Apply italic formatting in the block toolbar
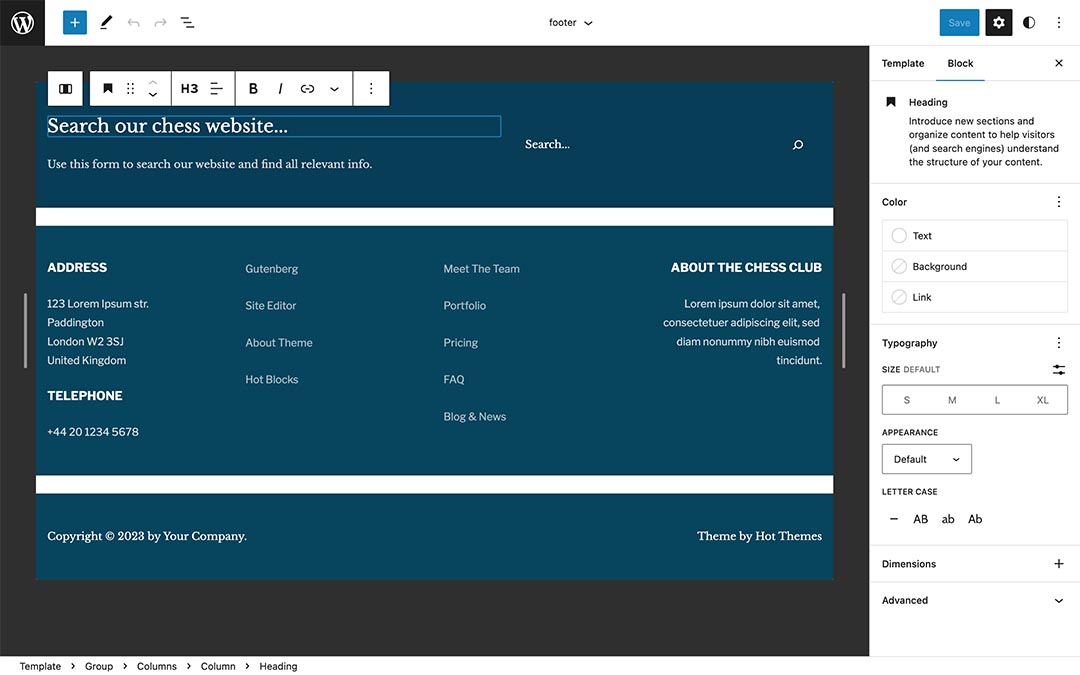This screenshot has width=1080, height=675. pos(280,88)
